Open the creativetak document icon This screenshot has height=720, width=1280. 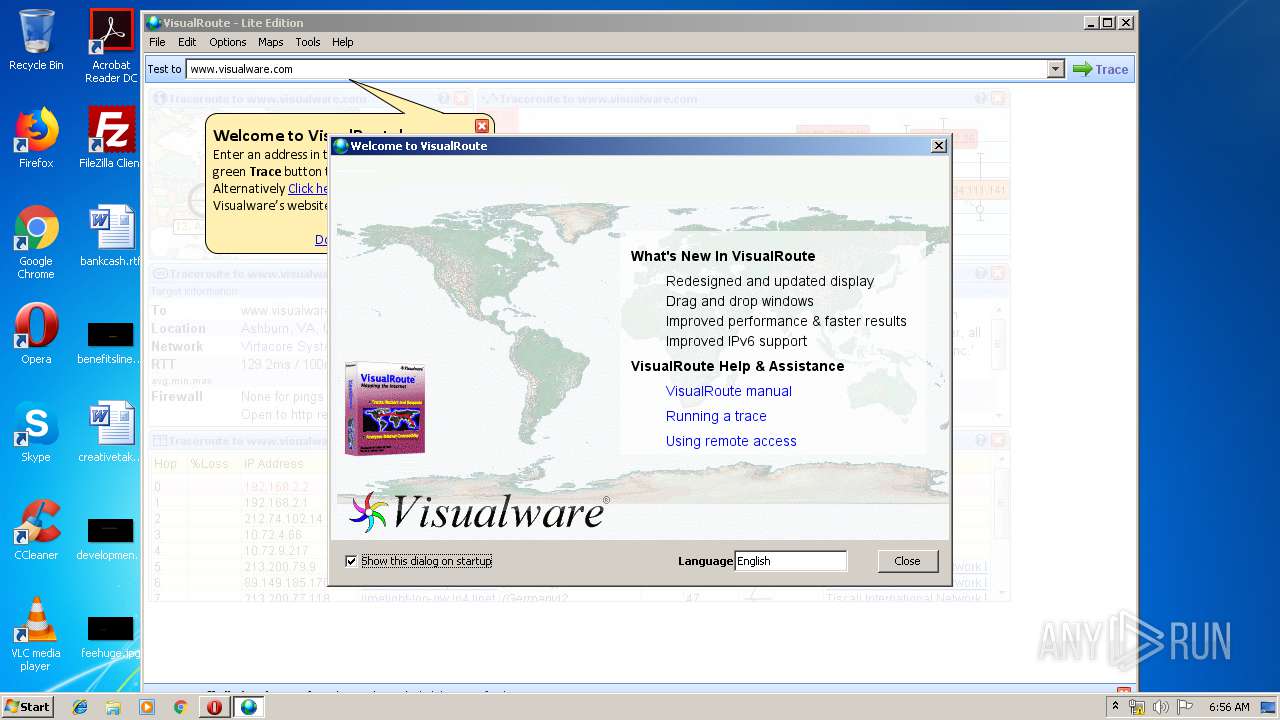tap(111, 432)
